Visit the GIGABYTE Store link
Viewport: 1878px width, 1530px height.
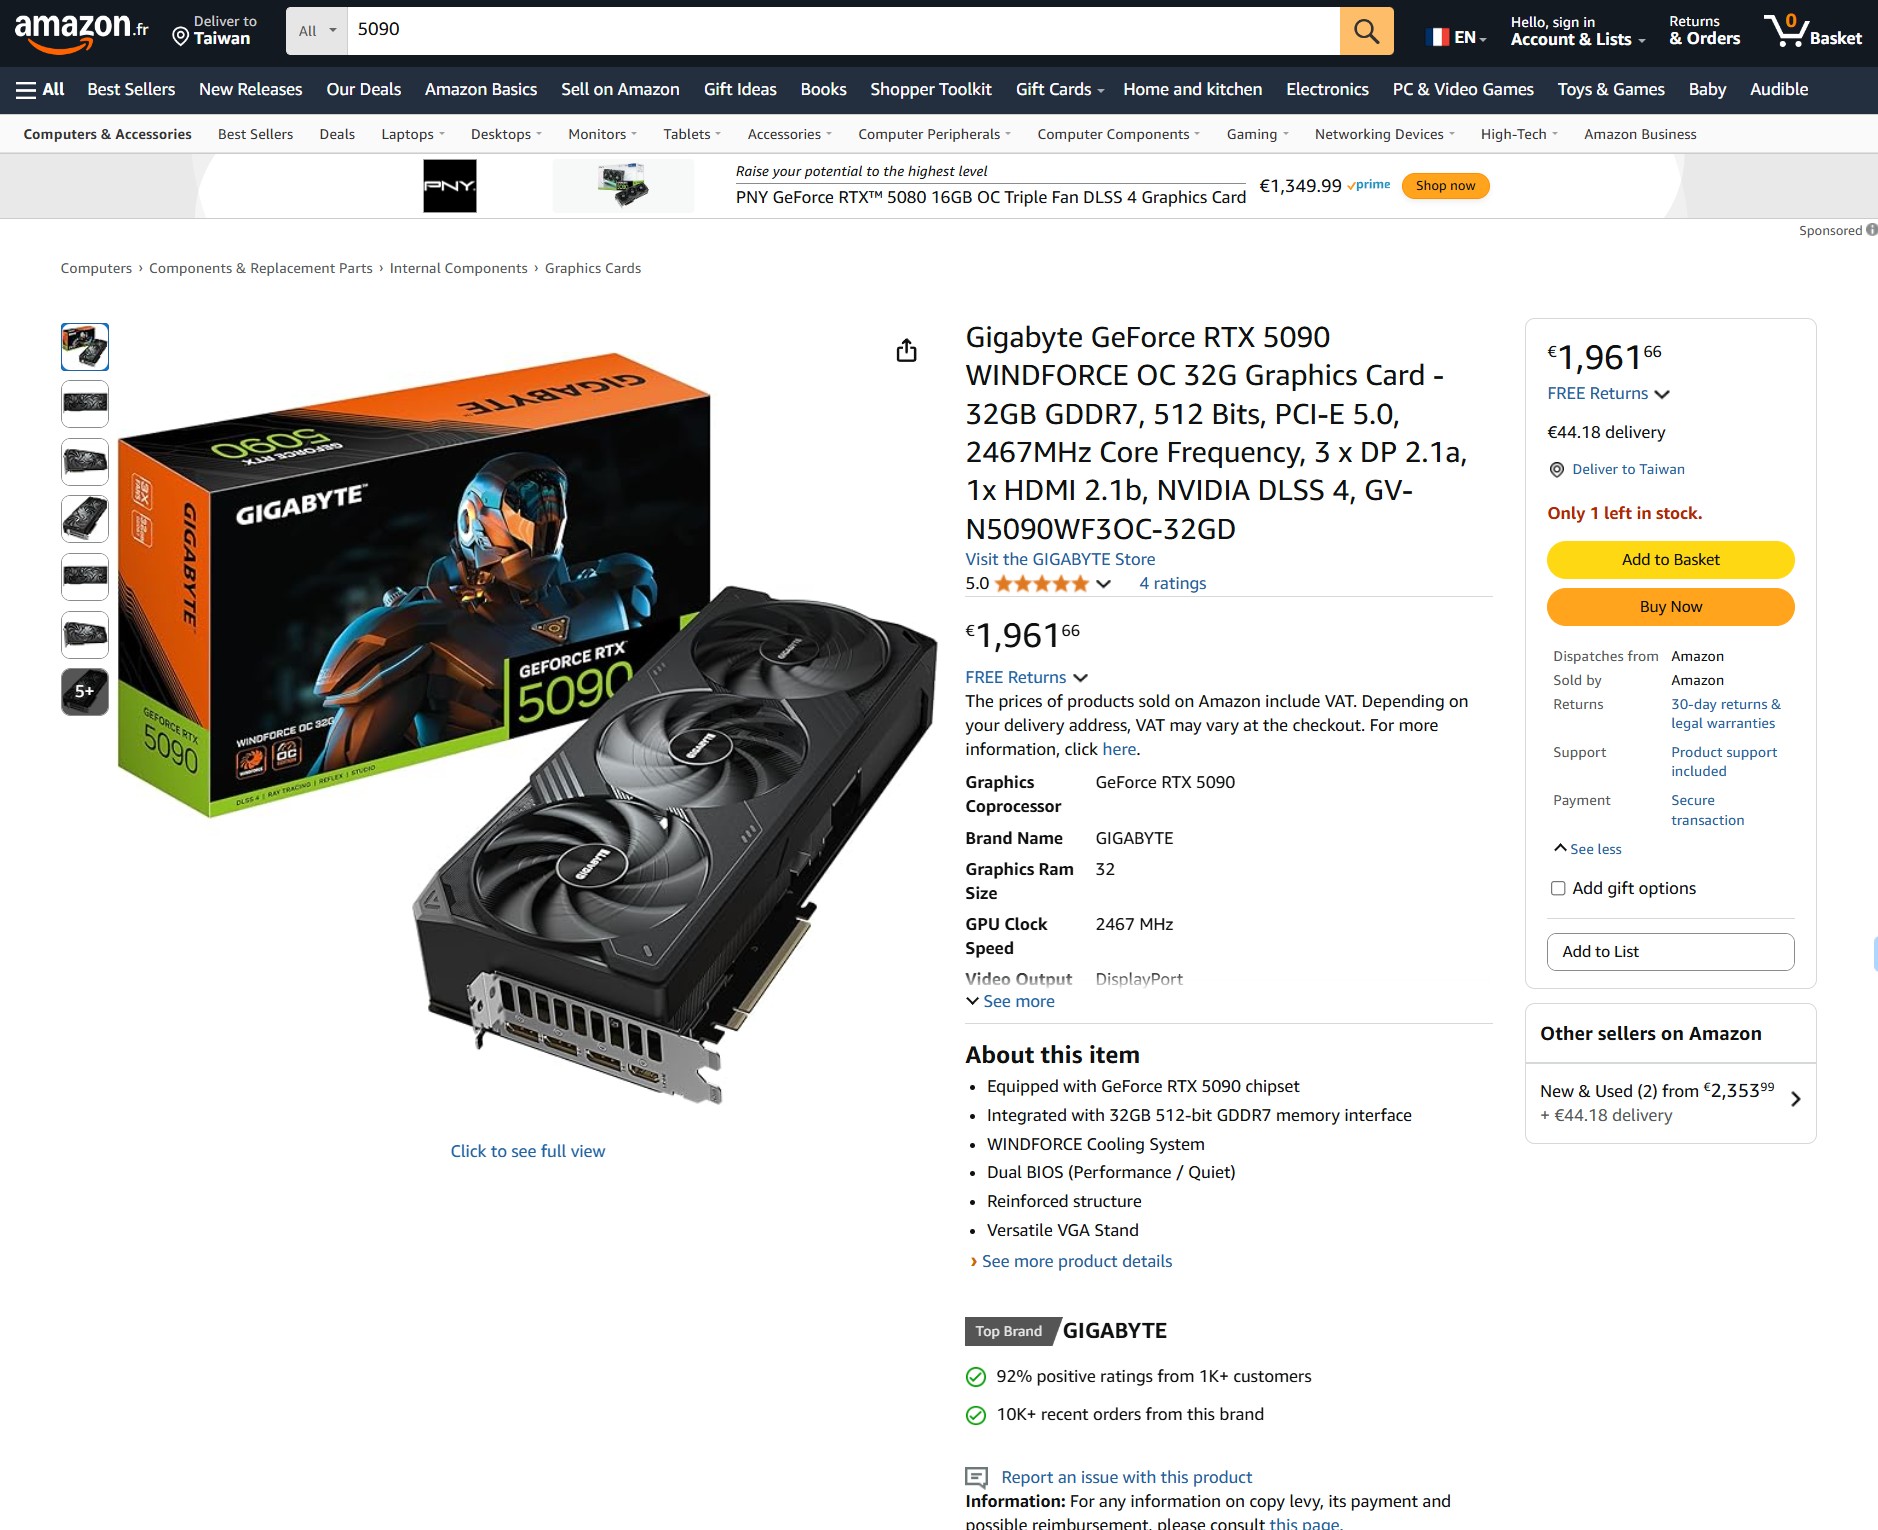1060,559
